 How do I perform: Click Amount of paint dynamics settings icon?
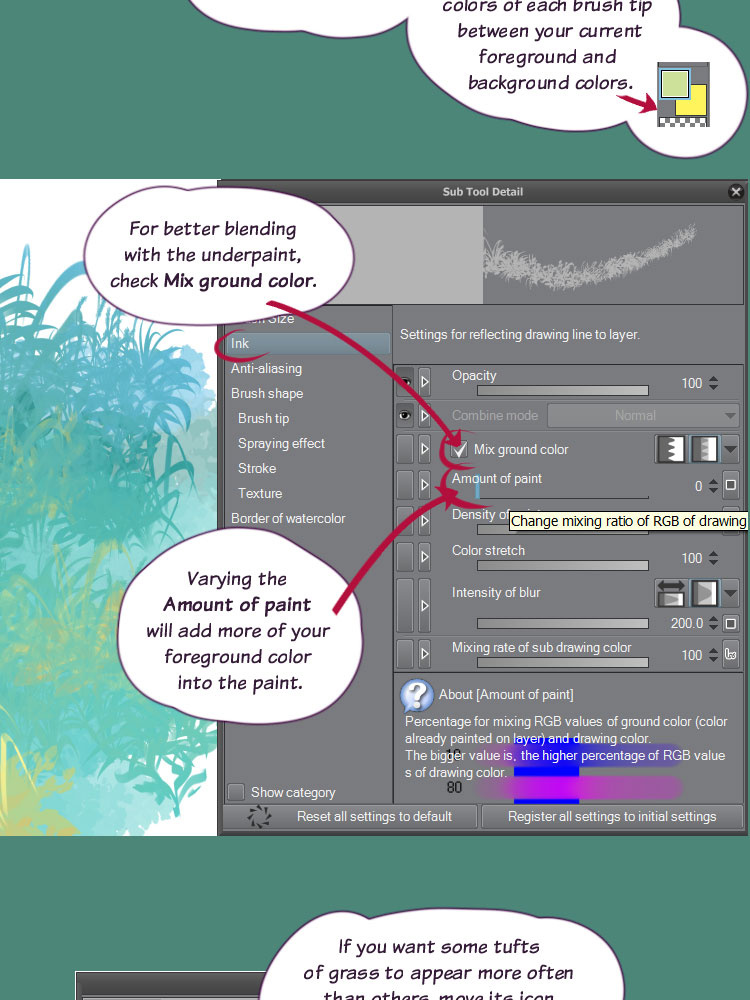[x=731, y=486]
